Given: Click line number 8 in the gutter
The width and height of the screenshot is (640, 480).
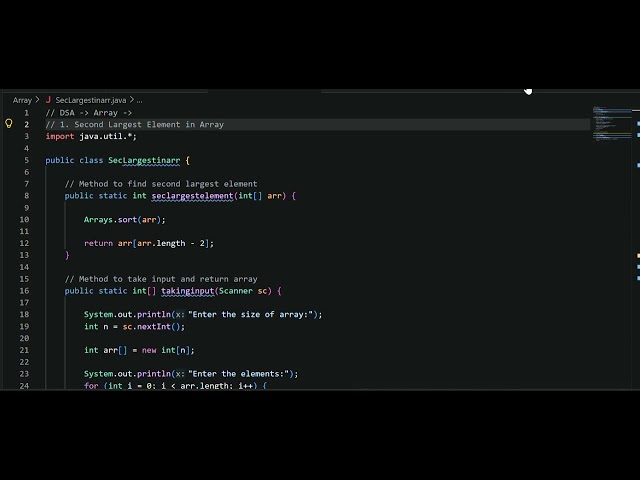Looking at the screenshot, I should 27,196.
